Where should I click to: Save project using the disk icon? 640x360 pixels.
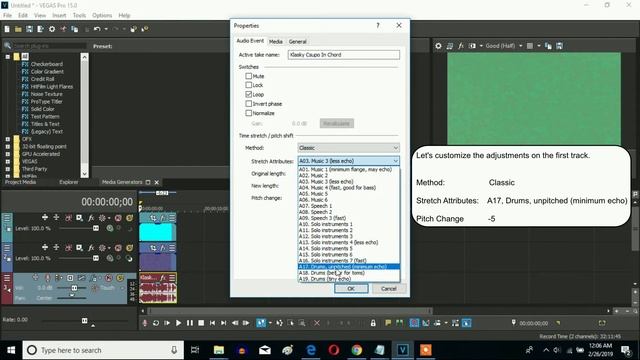(29, 29)
